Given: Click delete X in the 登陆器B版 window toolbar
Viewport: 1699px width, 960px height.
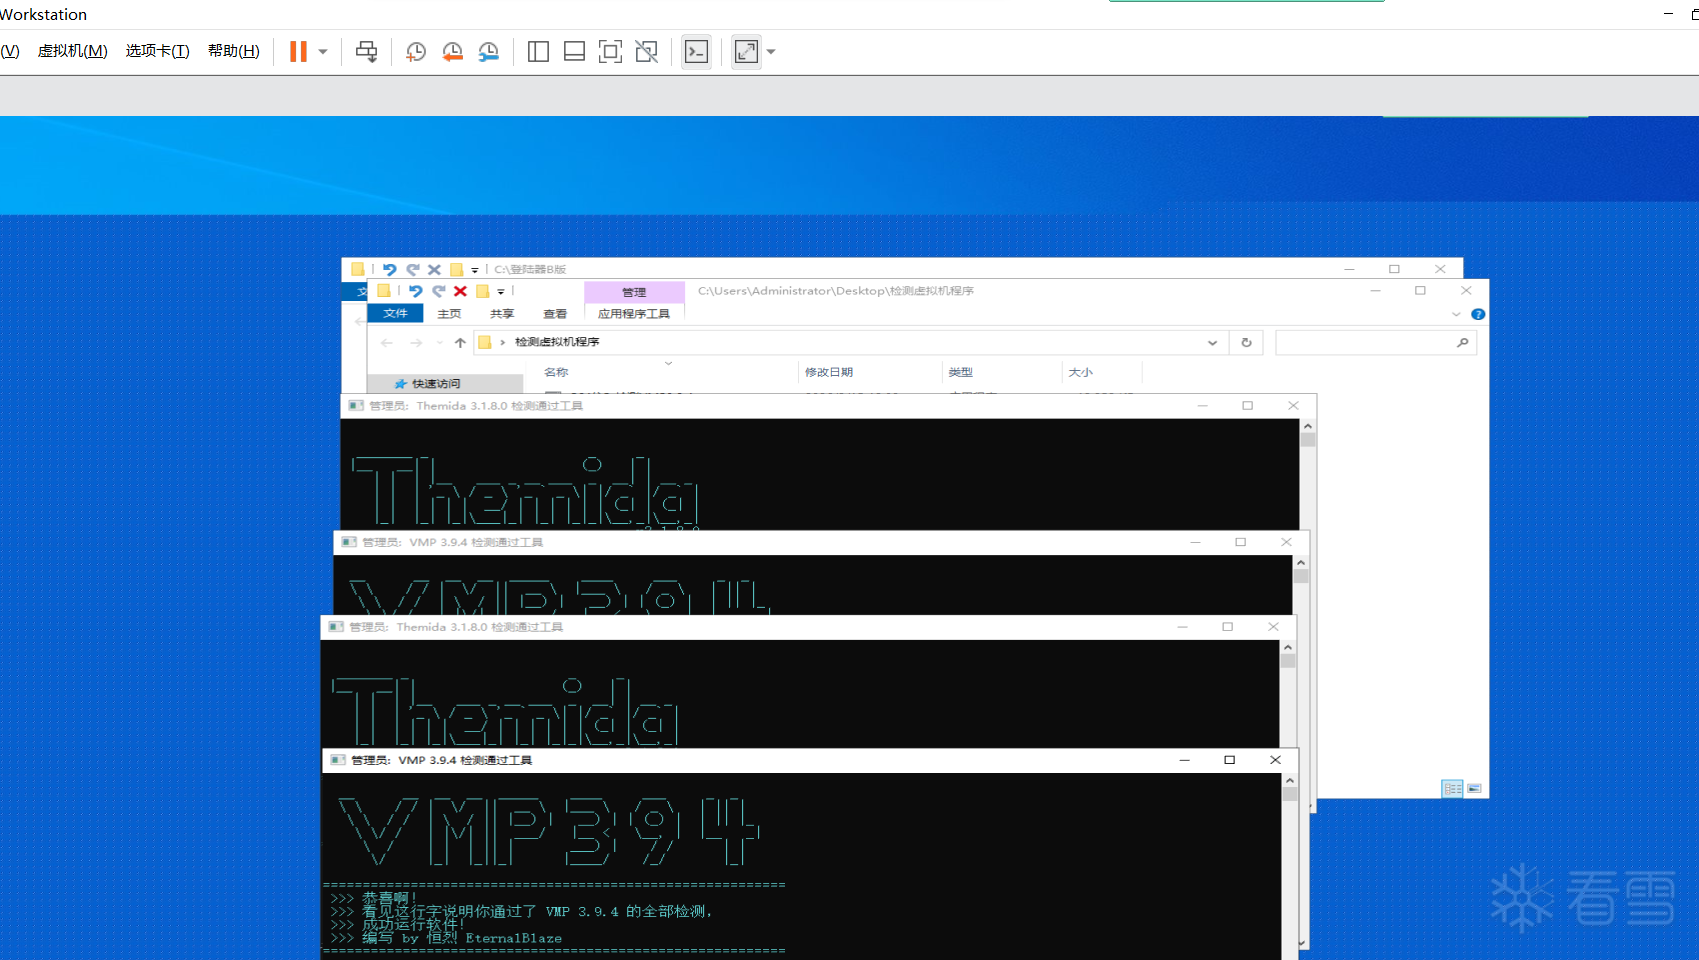Looking at the screenshot, I should click(x=434, y=270).
